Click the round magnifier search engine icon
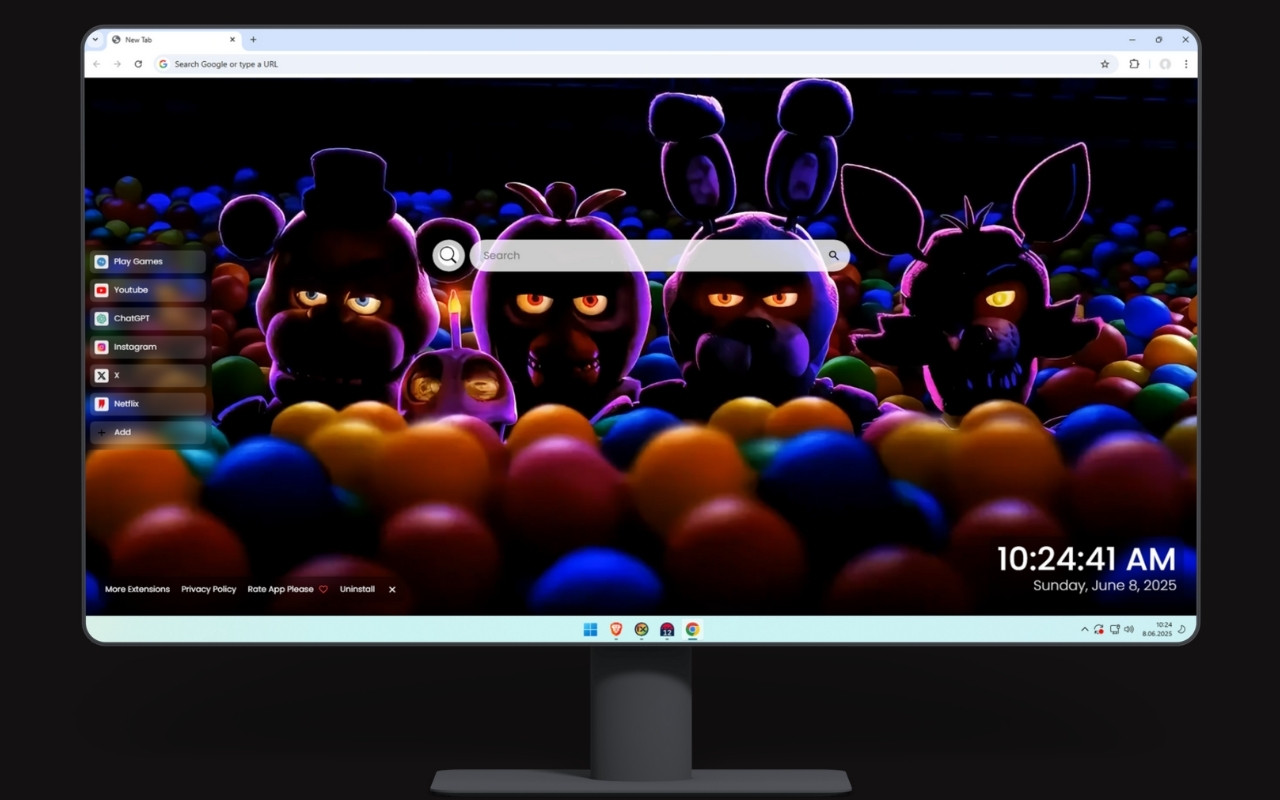Viewport: 1280px width, 800px height. pos(448,255)
